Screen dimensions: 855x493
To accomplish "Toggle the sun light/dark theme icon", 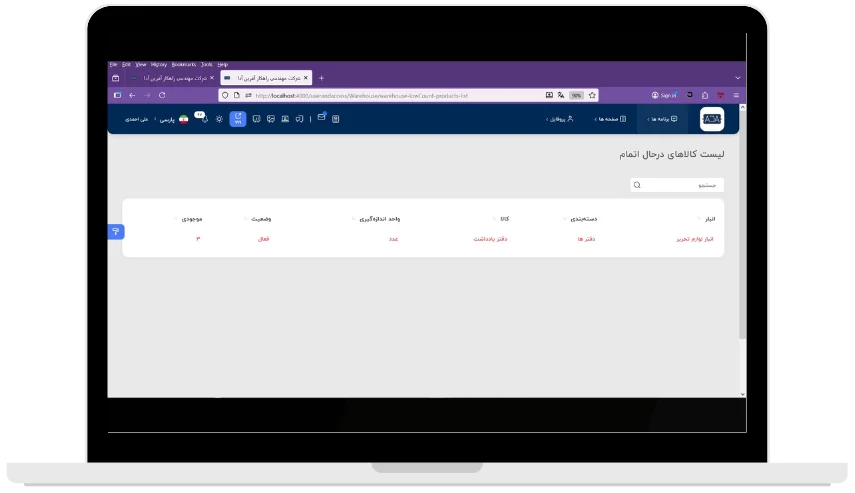I will 219,119.
